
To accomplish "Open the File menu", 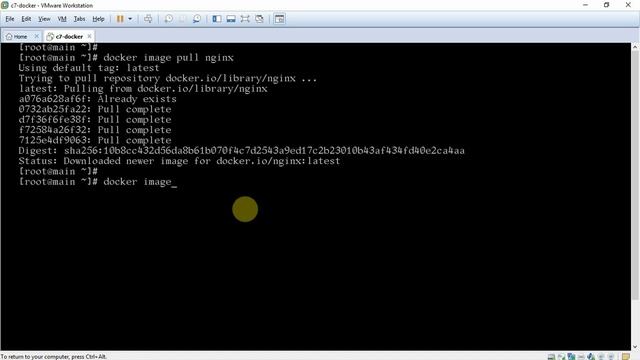I will 10,19.
